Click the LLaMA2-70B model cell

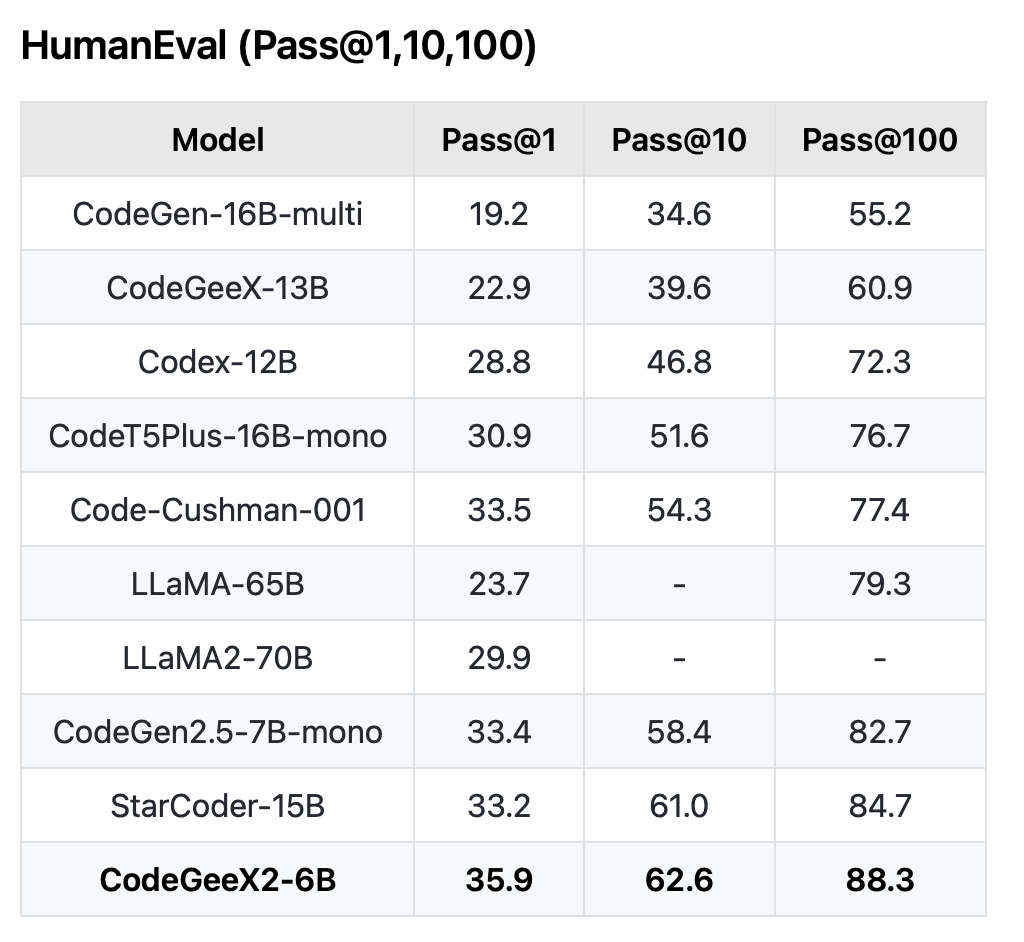(x=218, y=658)
